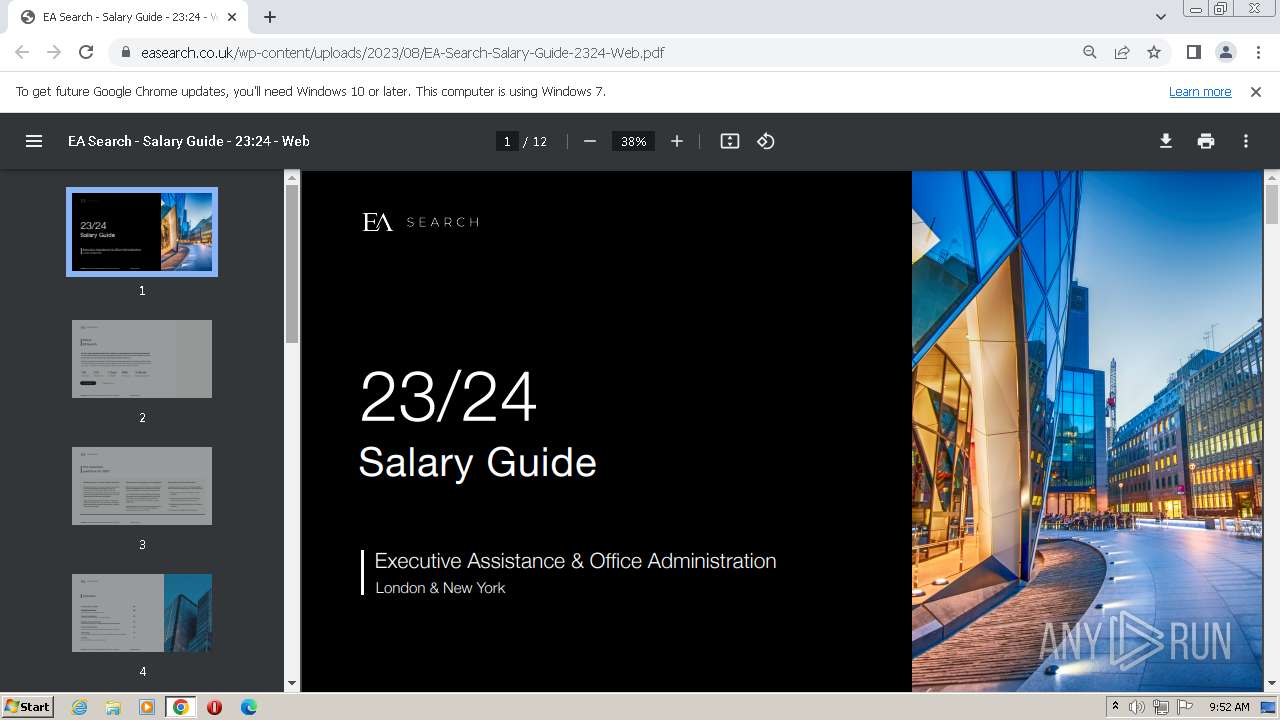Select page 1 thumbnail
Viewport: 1280px width, 720px height.
(142, 232)
